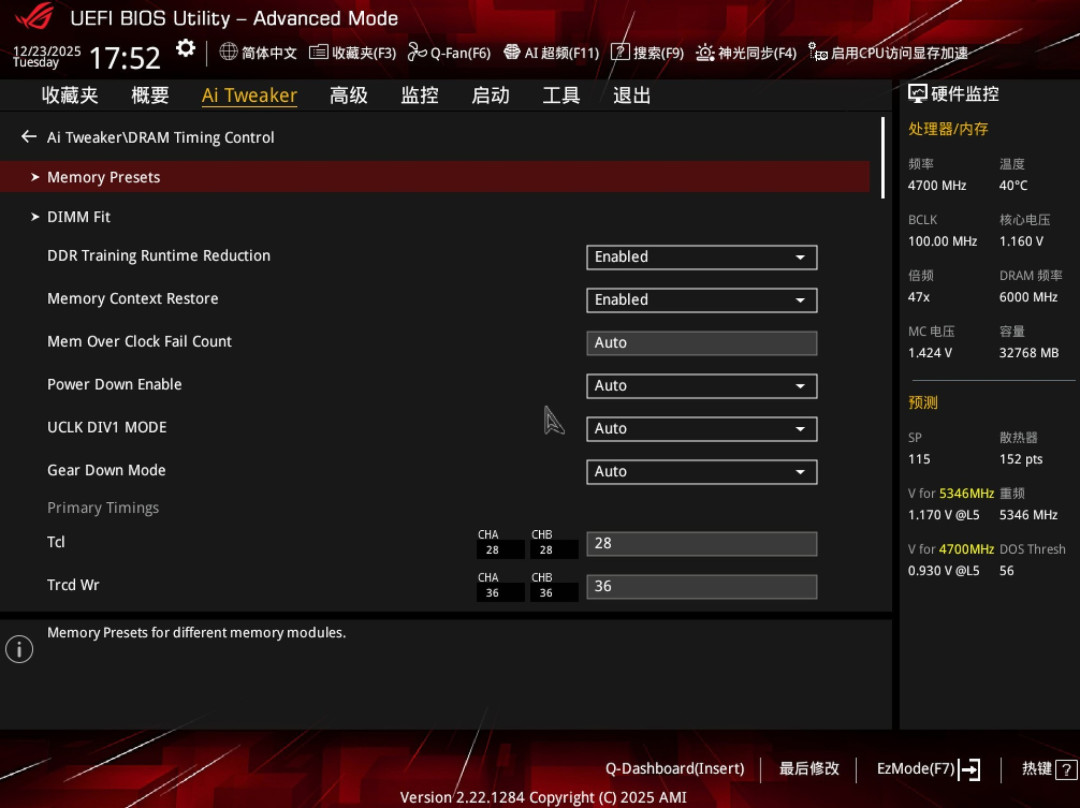Click the EzMode(F7) exit arrow icon
This screenshot has width=1080, height=808.
click(970, 769)
